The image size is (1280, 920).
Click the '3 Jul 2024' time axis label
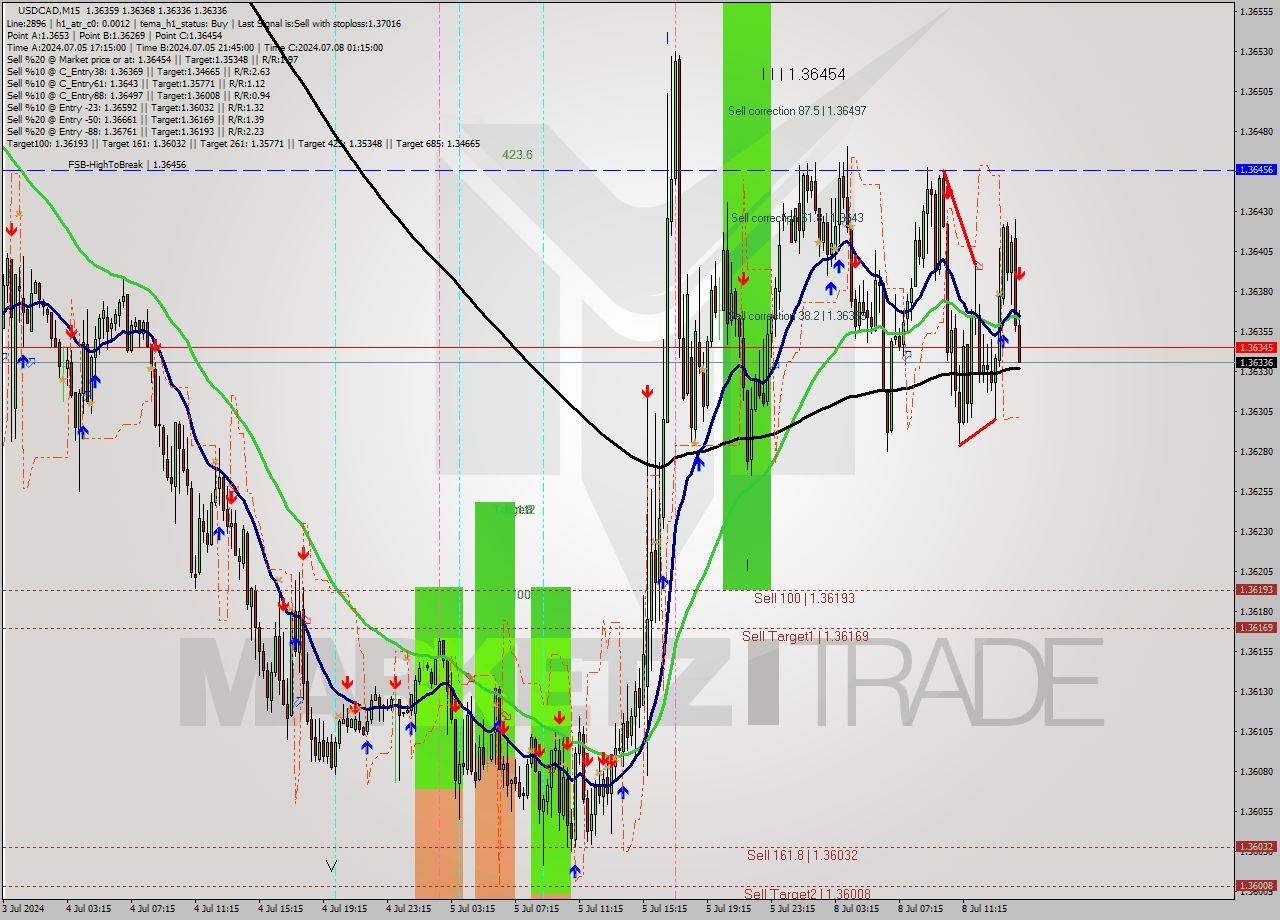(x=24, y=910)
